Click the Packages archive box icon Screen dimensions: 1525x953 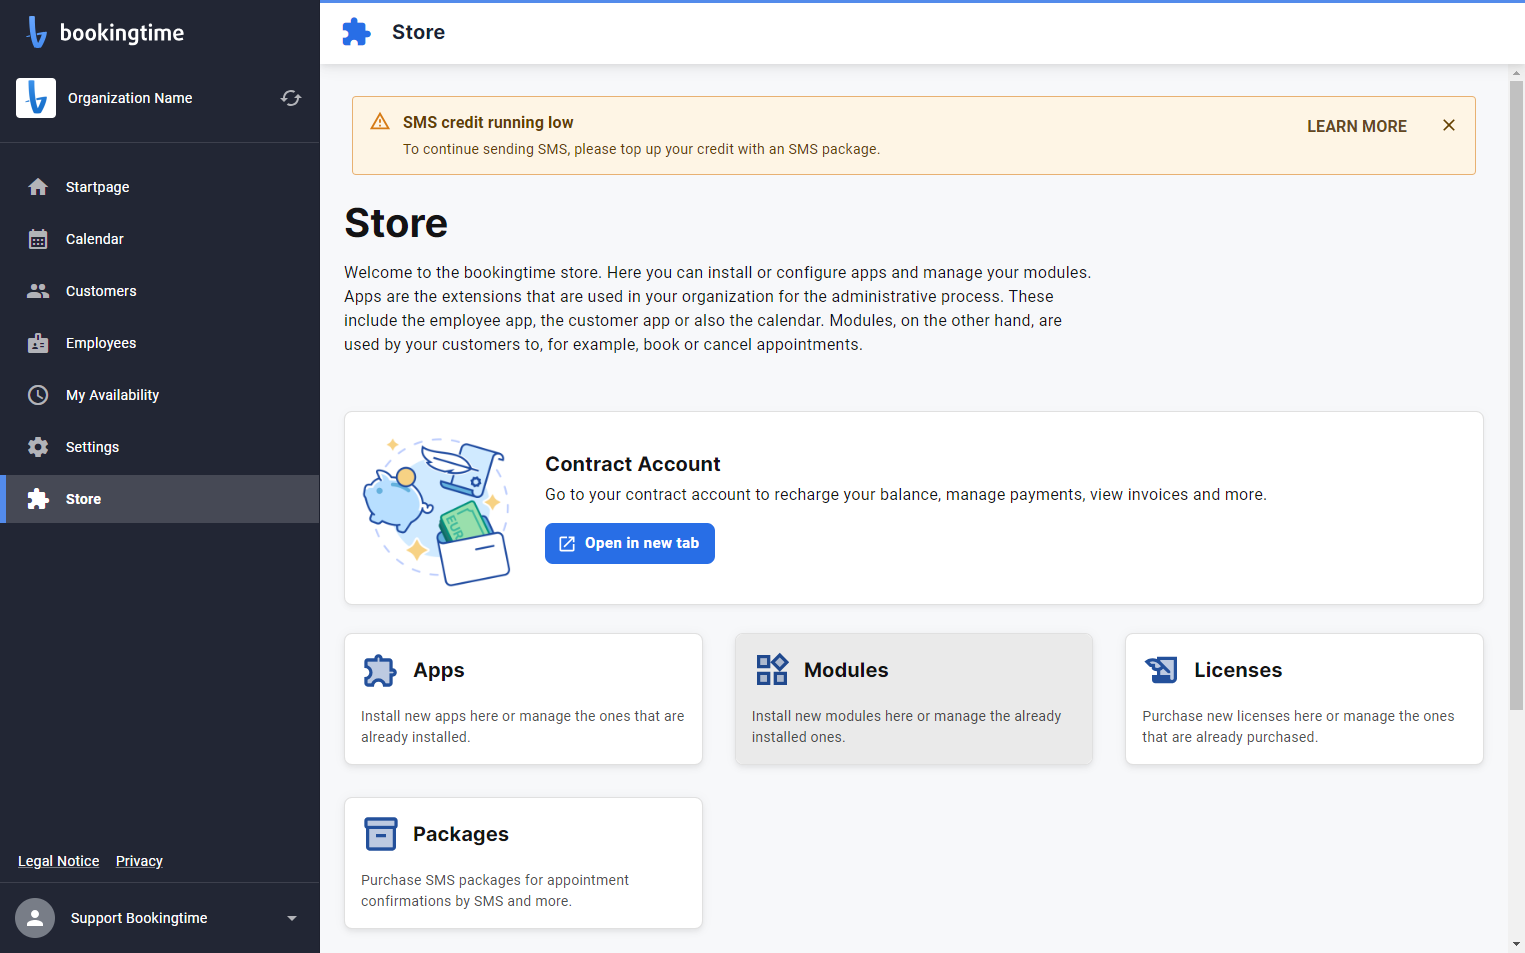coord(381,834)
